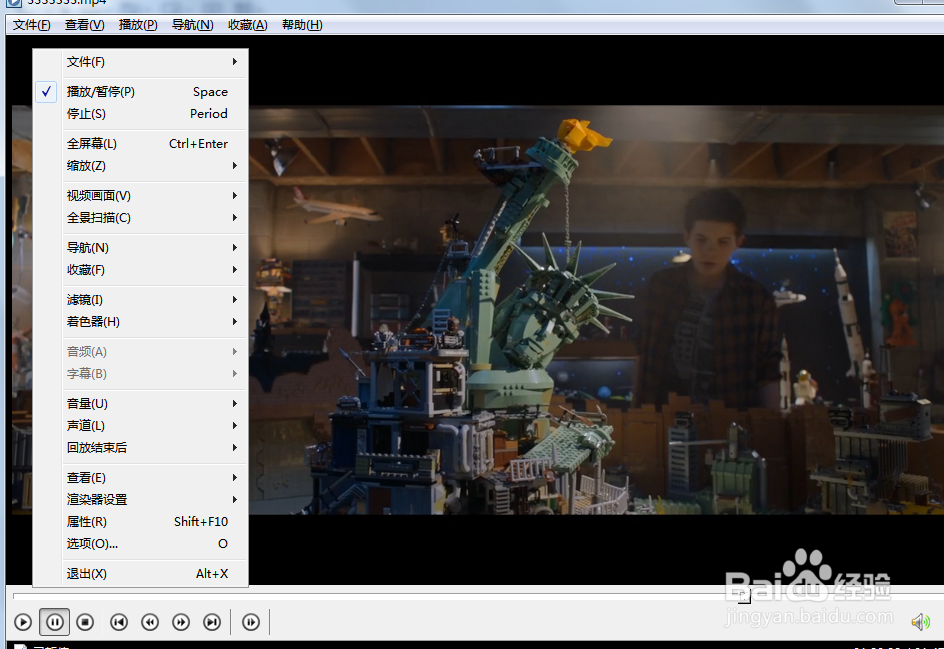The height and width of the screenshot is (649, 944).
Task: Click the video seek bar
Action: (x=479, y=596)
